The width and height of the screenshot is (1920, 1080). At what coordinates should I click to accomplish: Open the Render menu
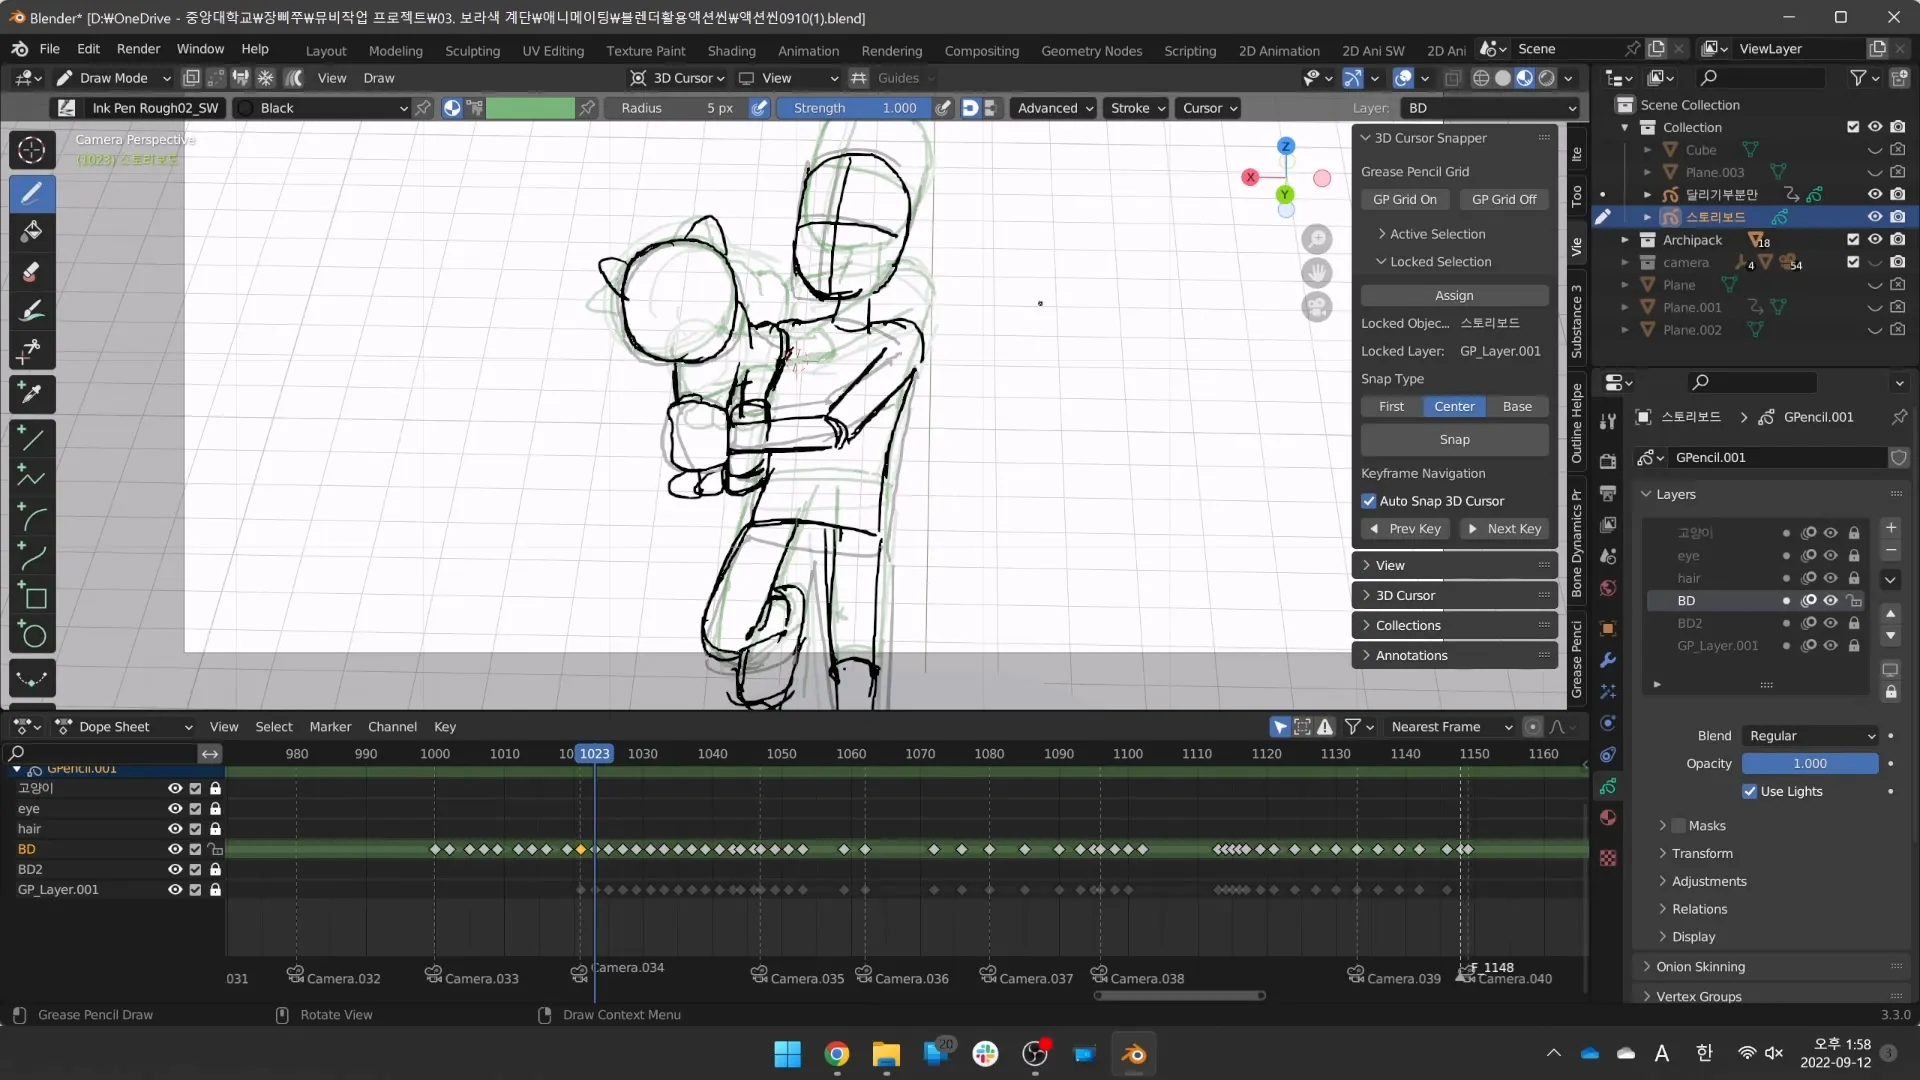(x=138, y=49)
